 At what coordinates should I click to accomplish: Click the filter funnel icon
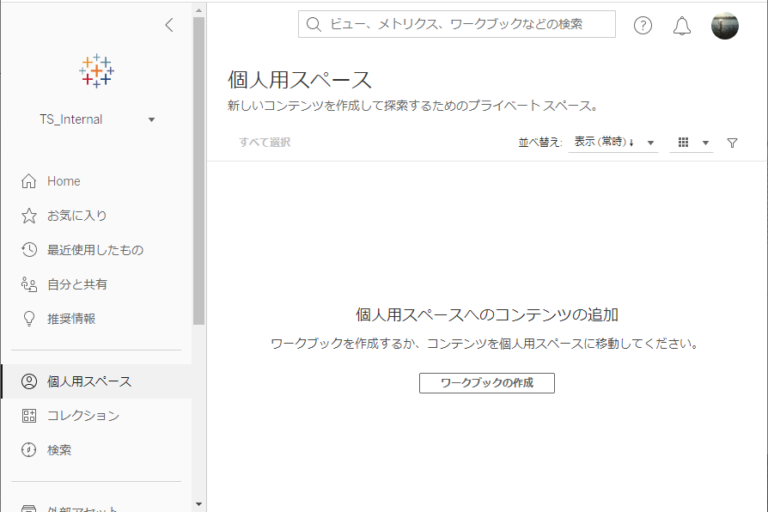(732, 143)
